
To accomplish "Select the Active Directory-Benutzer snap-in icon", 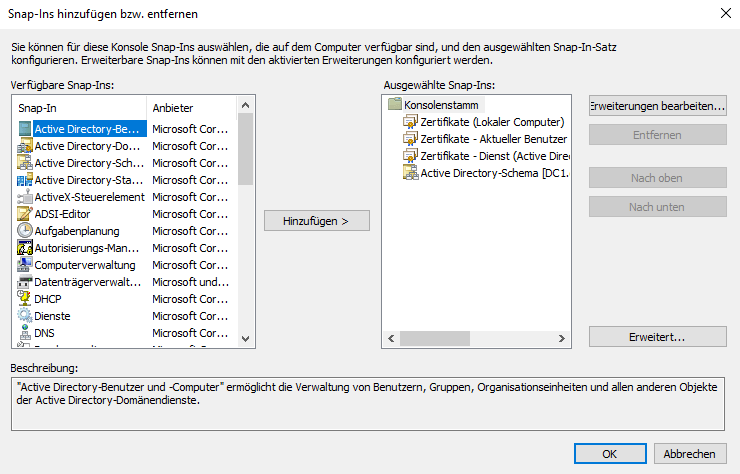I will 25,129.
